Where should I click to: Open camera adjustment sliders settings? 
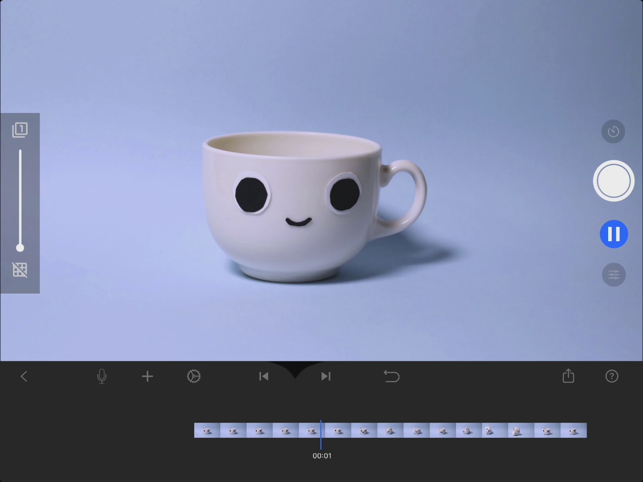point(614,274)
